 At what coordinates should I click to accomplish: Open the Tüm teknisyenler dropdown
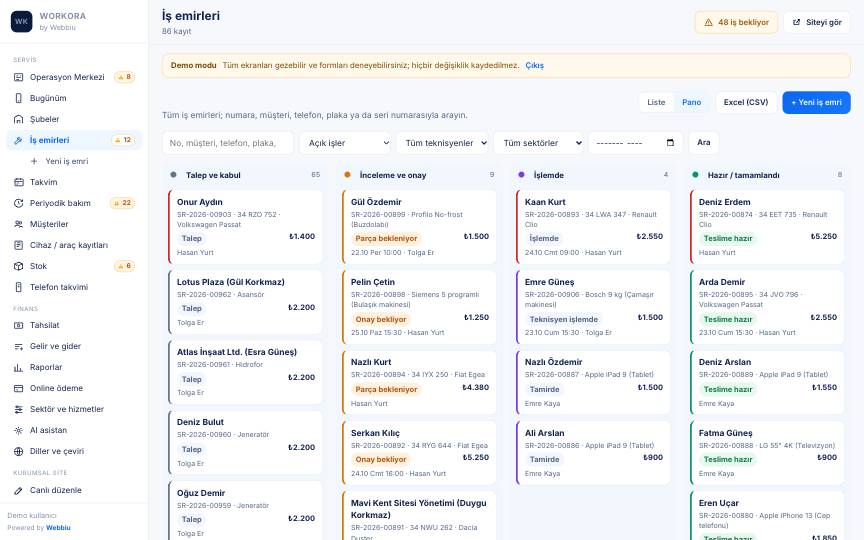442,143
